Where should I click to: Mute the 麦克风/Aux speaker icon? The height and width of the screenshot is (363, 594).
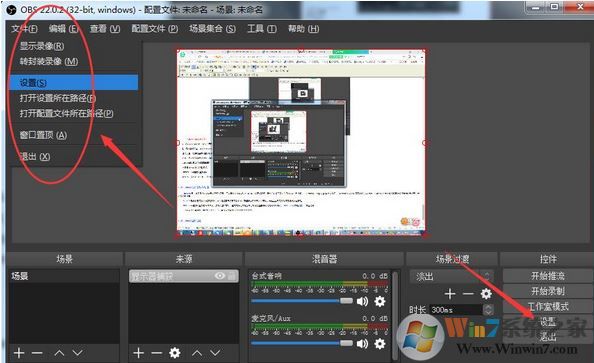[363, 343]
